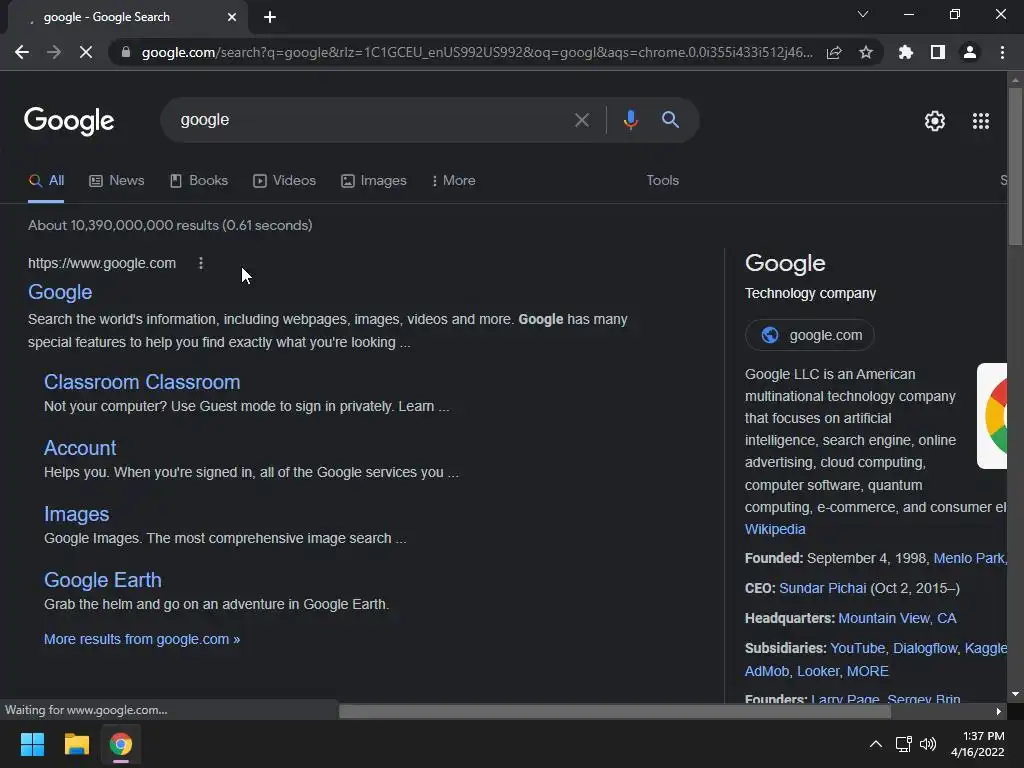This screenshot has height=768, width=1024.
Task: Open Chrome's three-dot menu
Action: pos(1002,52)
